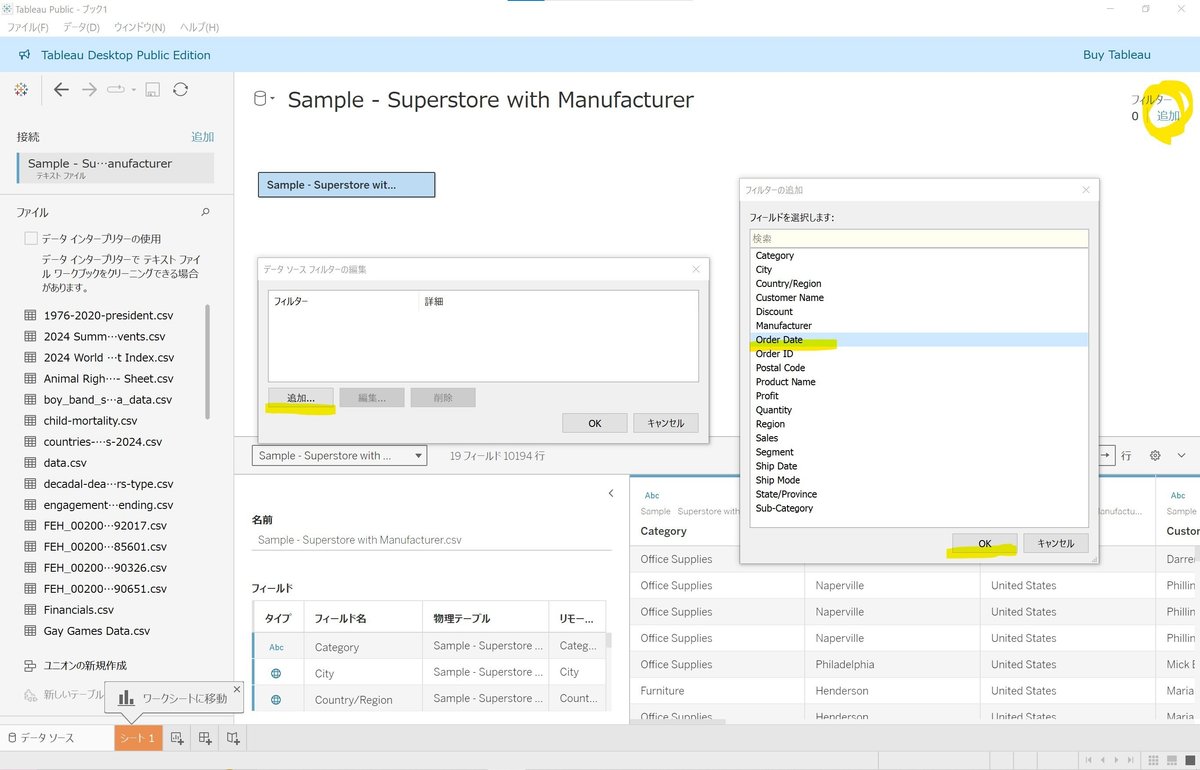Go forward with the right arrow icon
Image resolution: width=1200 pixels, height=770 pixels.
tap(89, 90)
